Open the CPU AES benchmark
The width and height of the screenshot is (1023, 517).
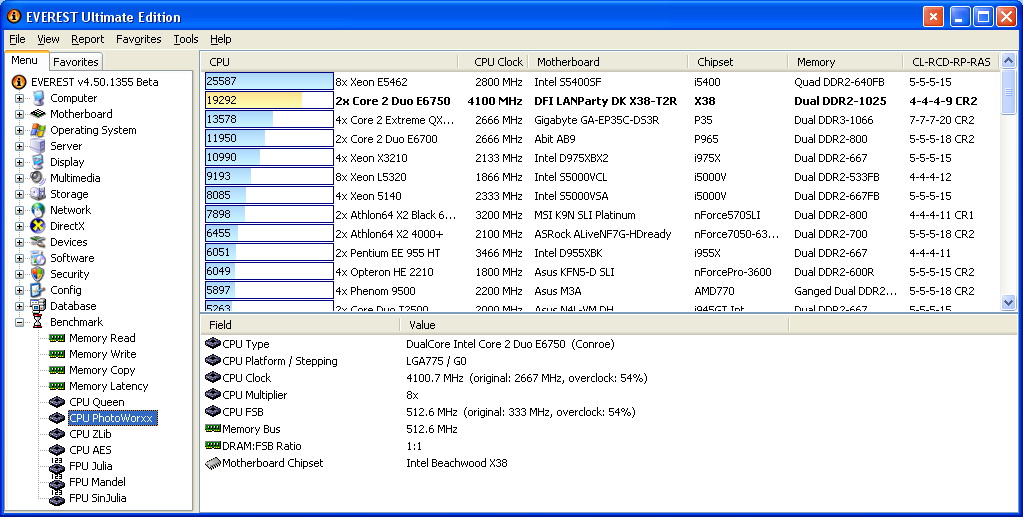(x=90, y=450)
